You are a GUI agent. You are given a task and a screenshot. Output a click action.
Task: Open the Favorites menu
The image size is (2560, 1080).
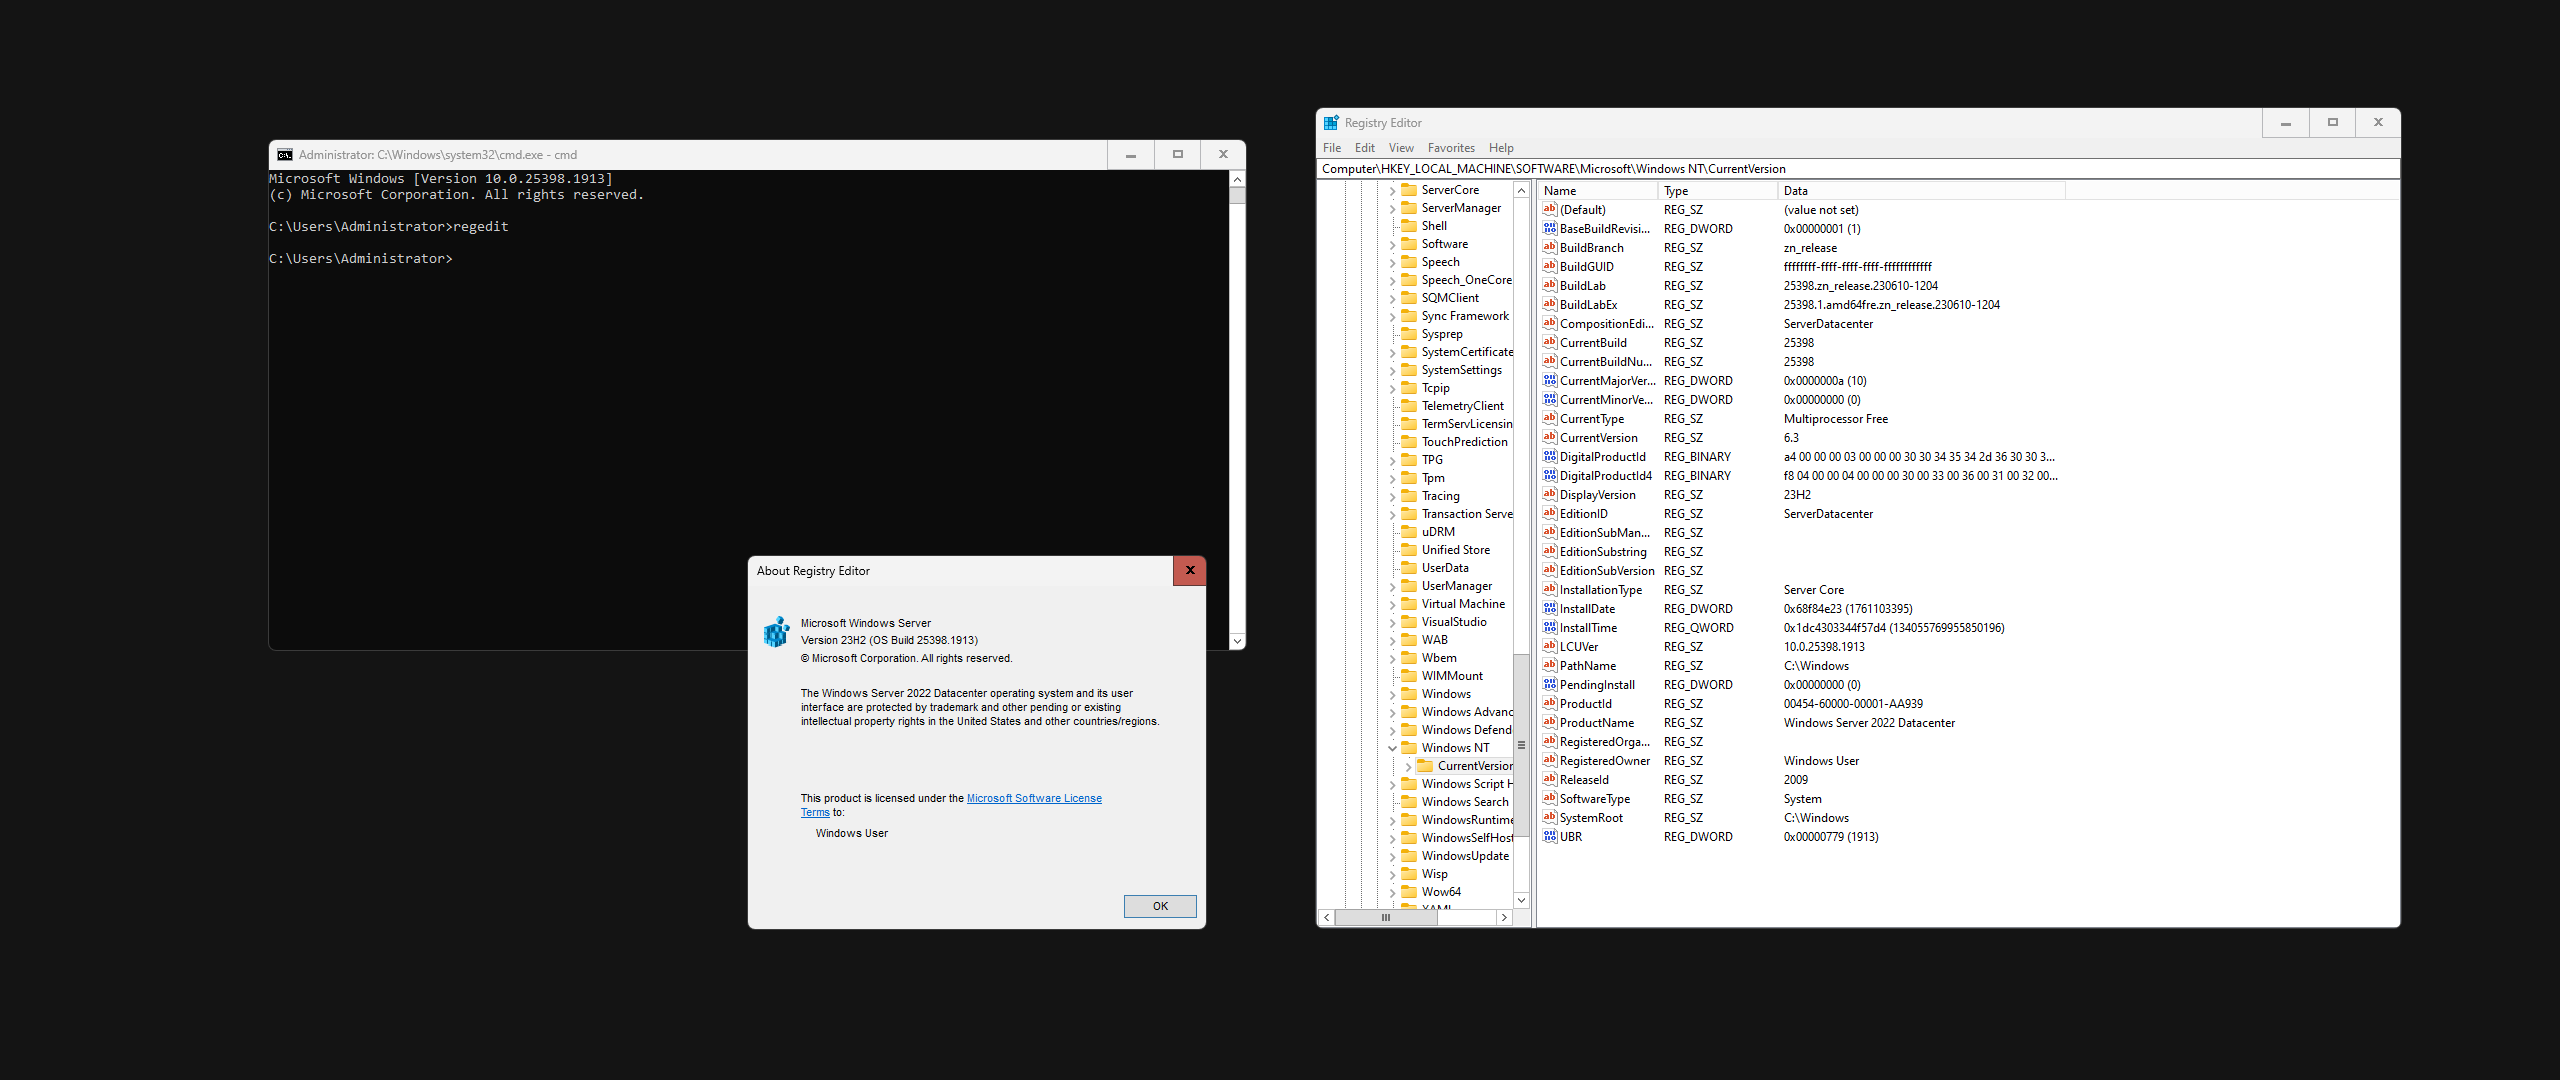(1450, 148)
